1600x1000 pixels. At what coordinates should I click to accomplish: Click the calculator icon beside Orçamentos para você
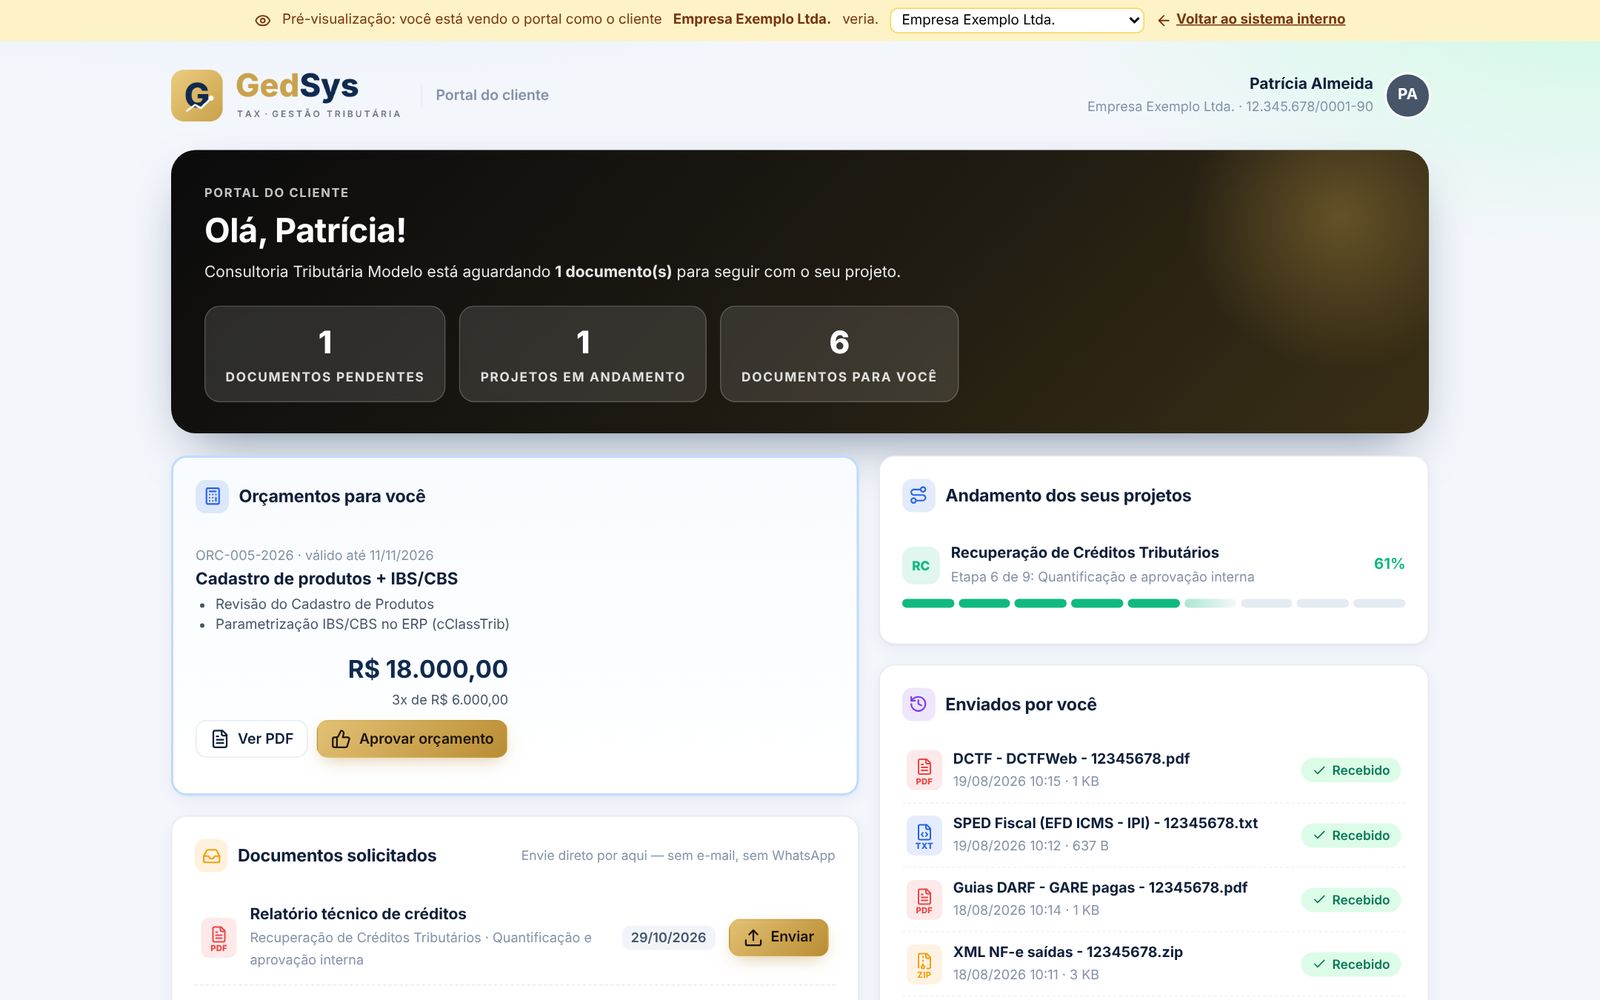tap(212, 496)
